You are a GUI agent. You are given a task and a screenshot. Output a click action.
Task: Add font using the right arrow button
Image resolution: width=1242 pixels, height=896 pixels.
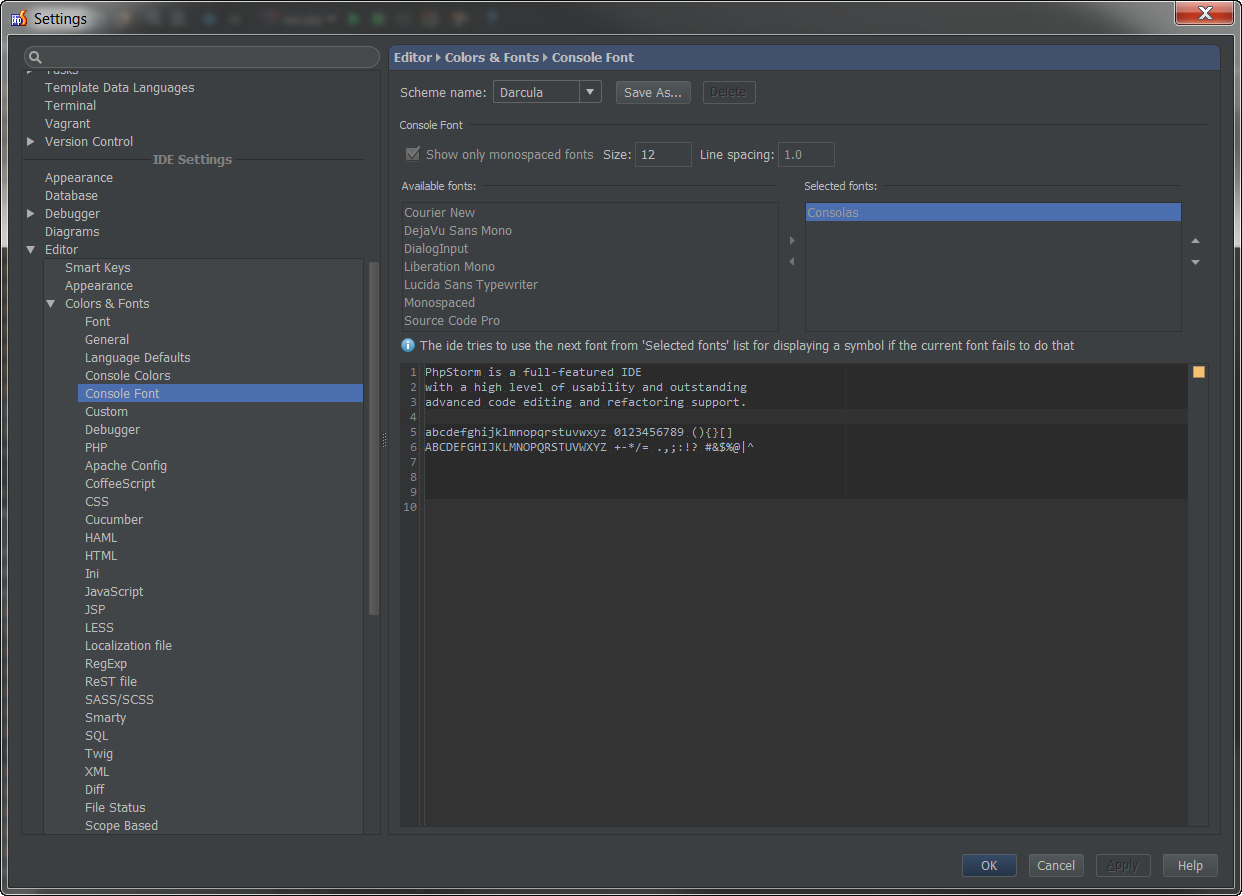792,241
